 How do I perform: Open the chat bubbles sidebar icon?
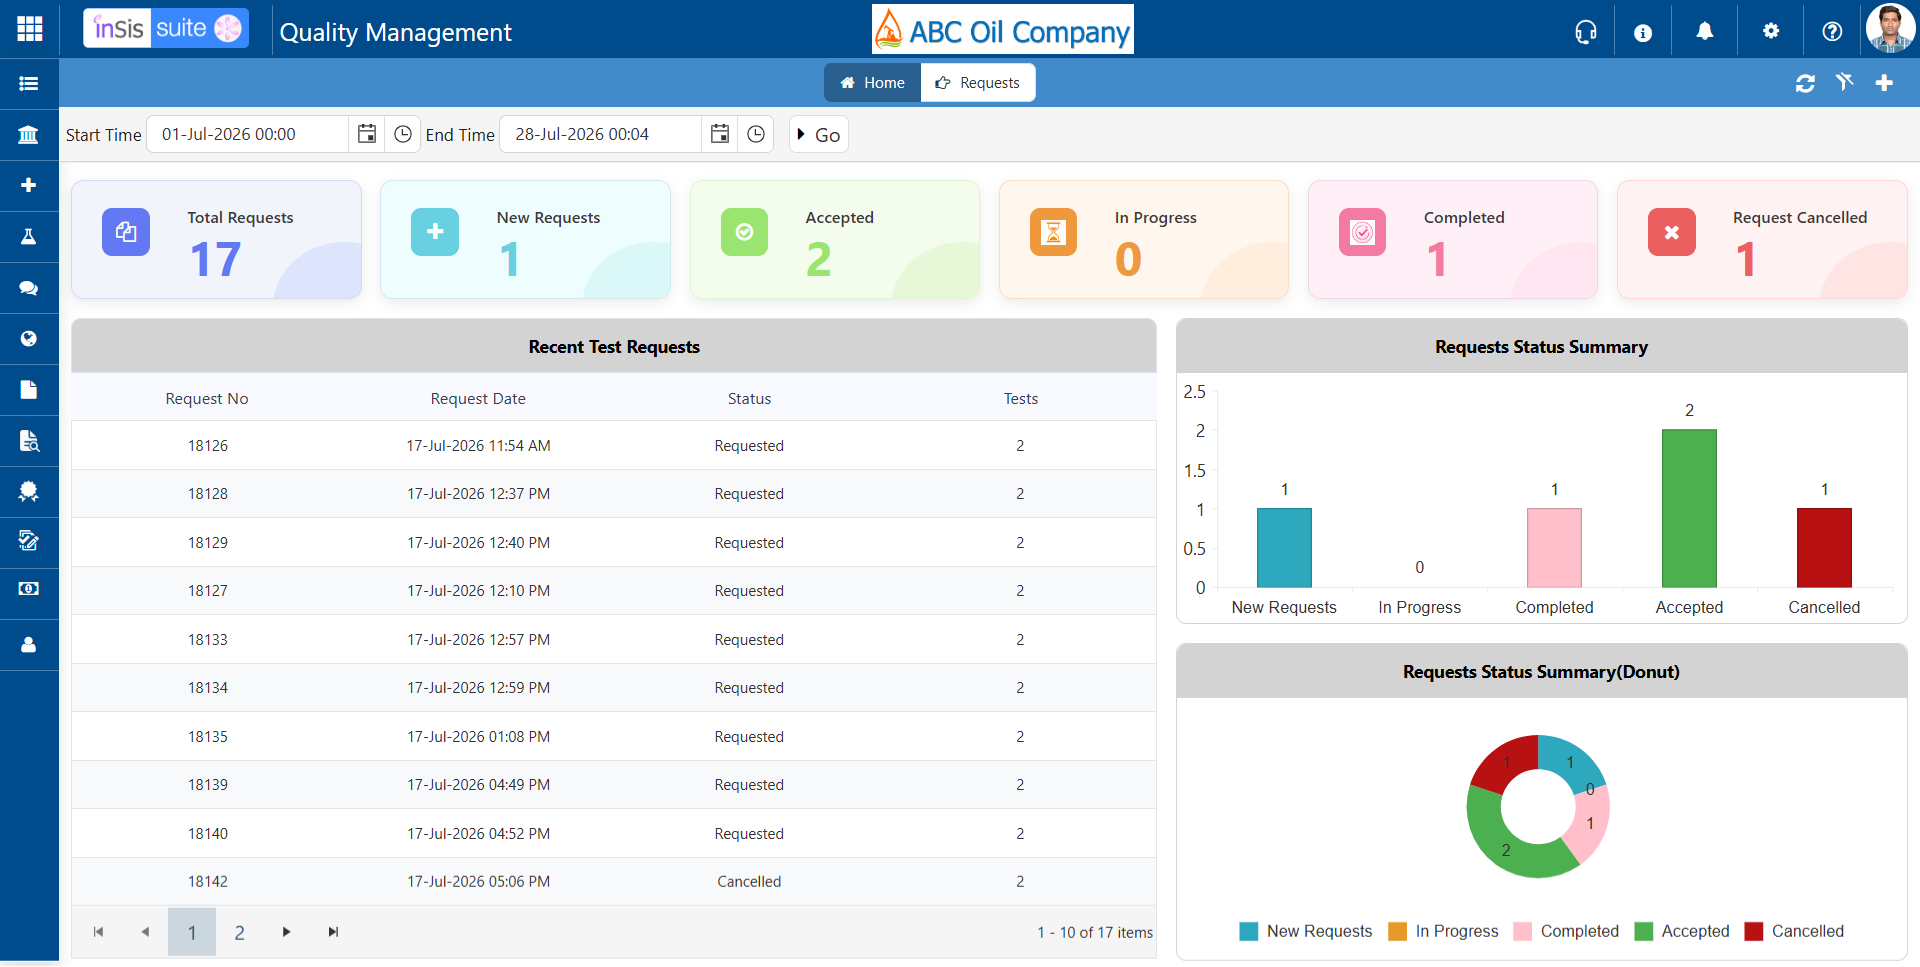pyautogui.click(x=29, y=288)
